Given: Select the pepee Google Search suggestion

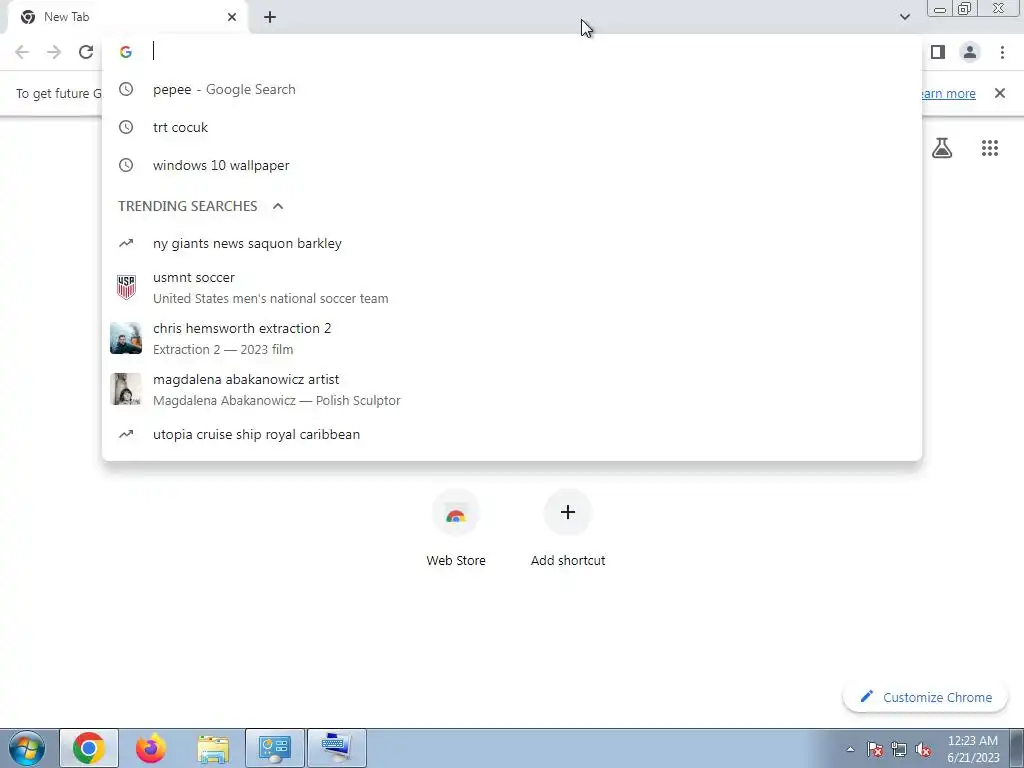Looking at the screenshot, I should pyautogui.click(x=512, y=89).
